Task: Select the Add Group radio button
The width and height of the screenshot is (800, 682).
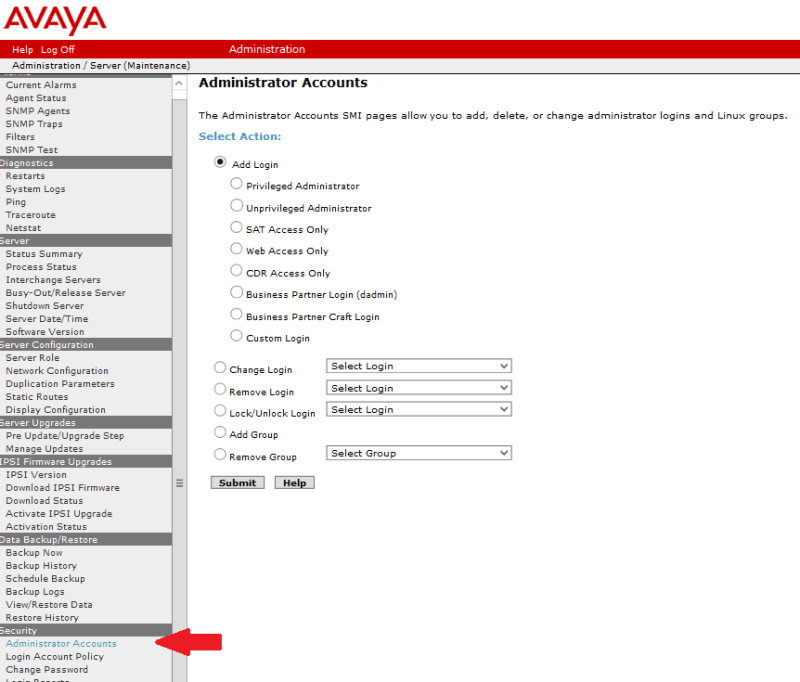Action: click(220, 433)
